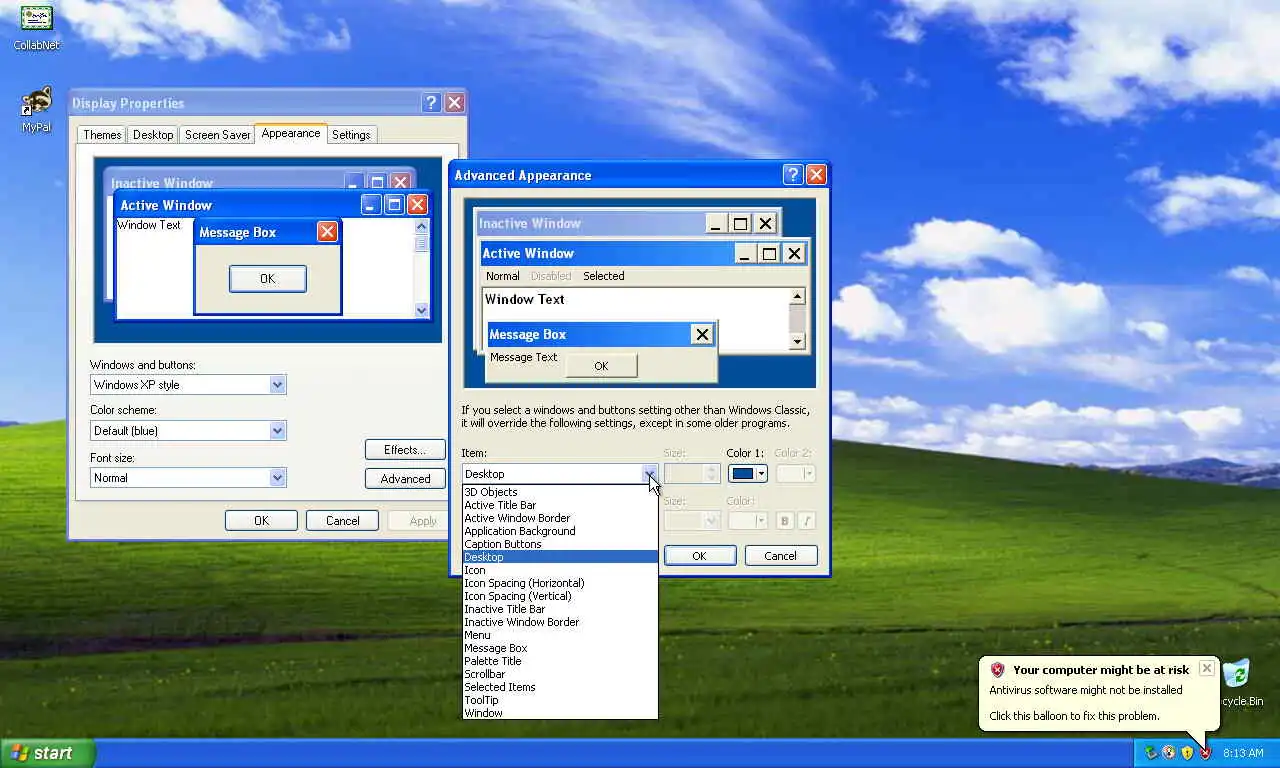Pick Menu from the item list
Image resolution: width=1280 pixels, height=768 pixels.
coord(560,635)
